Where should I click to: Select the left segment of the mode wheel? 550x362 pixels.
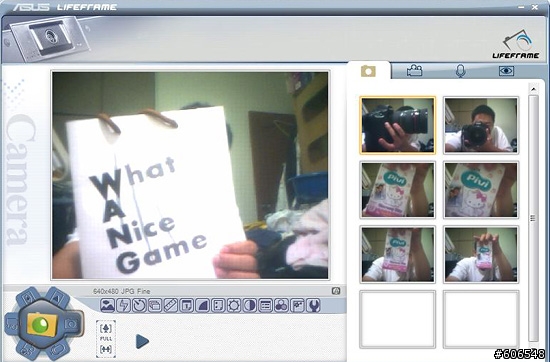tap(13, 323)
